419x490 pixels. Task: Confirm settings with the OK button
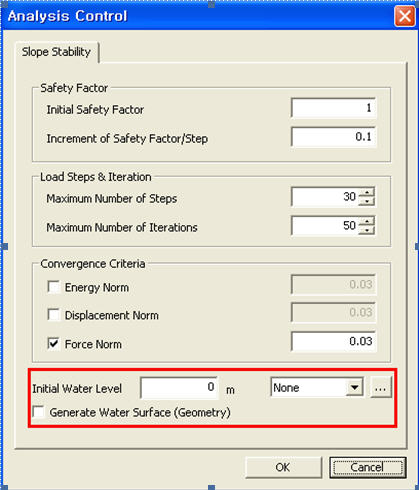coord(283,467)
